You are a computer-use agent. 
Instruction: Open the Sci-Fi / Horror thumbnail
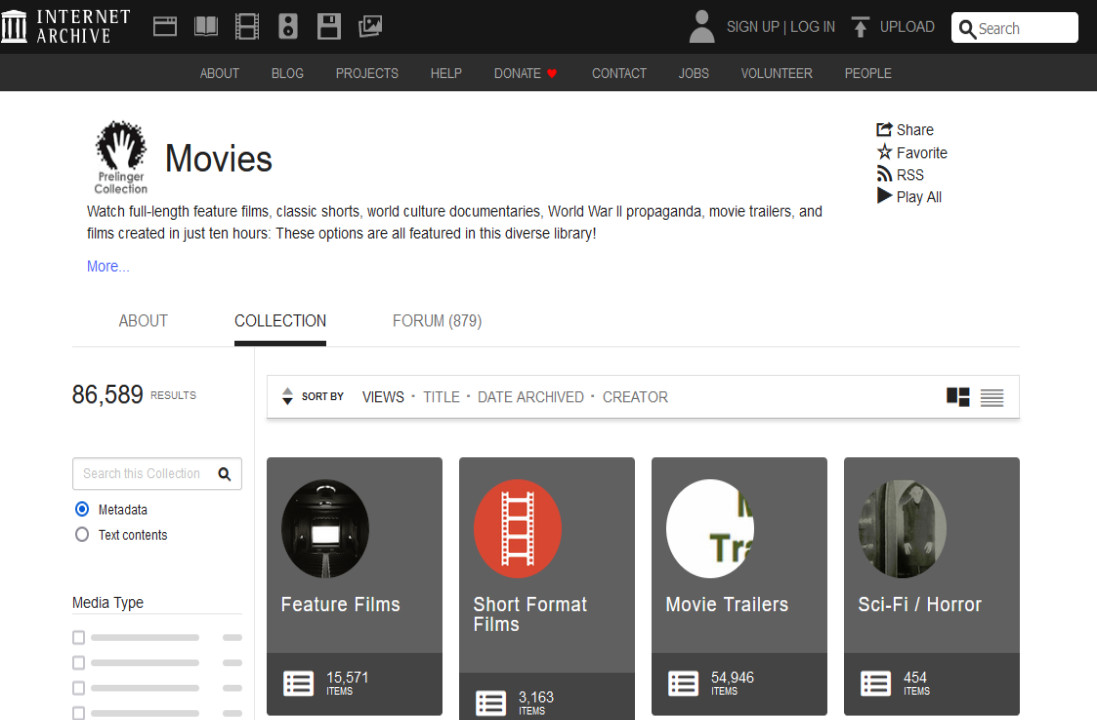pyautogui.click(x=903, y=528)
